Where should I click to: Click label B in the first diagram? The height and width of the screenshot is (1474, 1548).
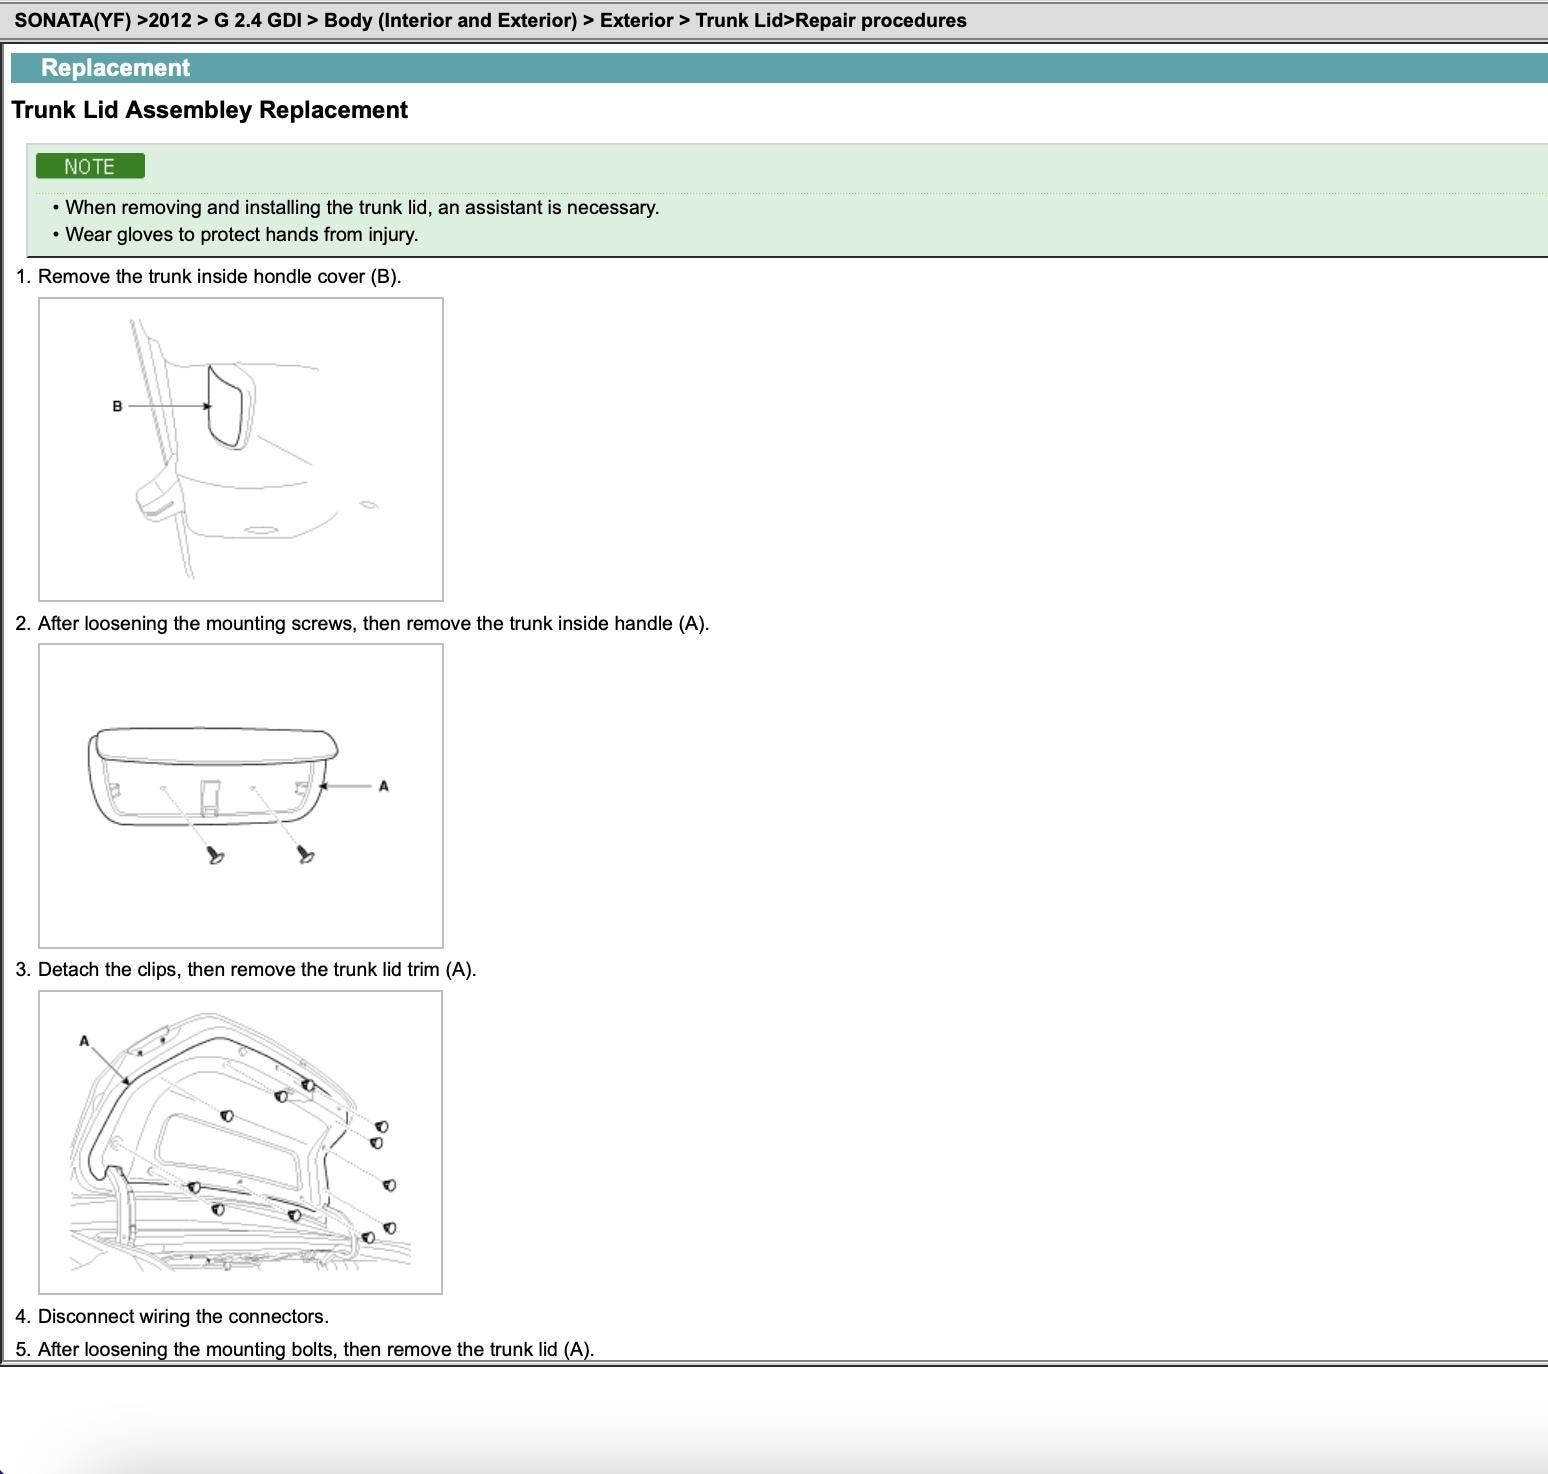[117, 406]
